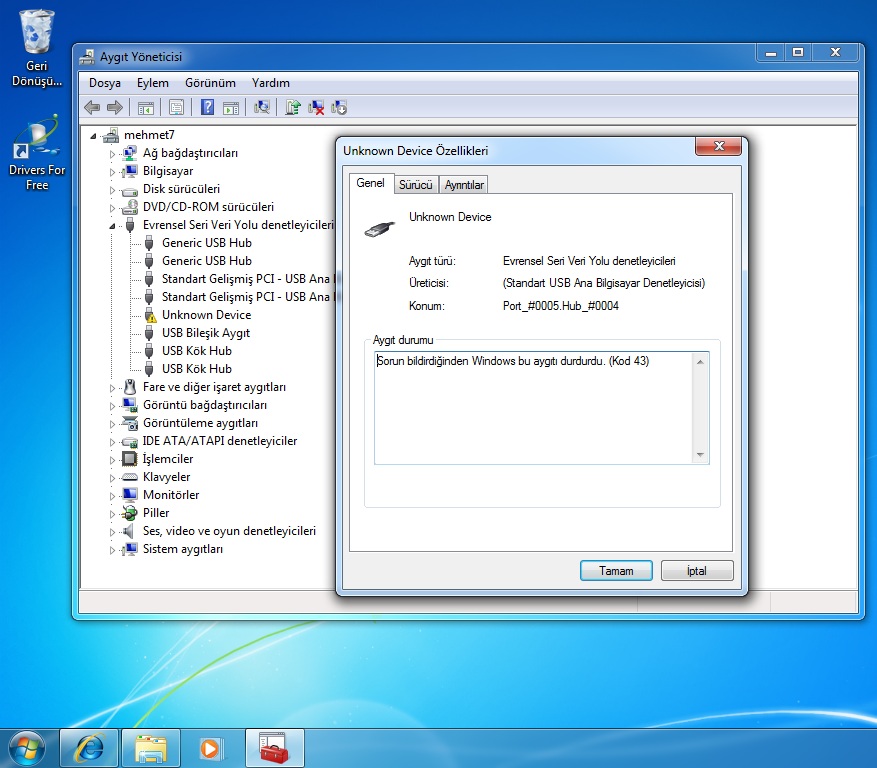Select the USB Bileşik Aygıt tree item
Viewport: 877px width, 768px height.
pos(206,333)
